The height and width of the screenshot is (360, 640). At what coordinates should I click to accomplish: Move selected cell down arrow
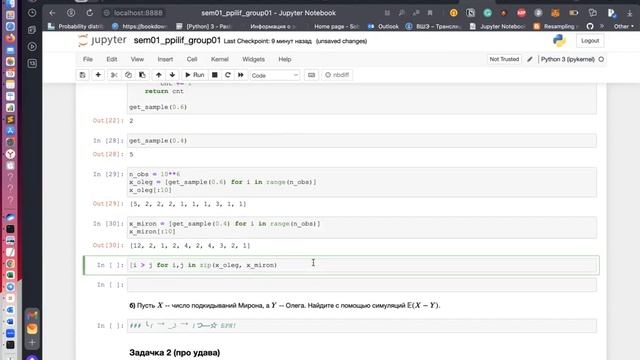click(x=172, y=75)
